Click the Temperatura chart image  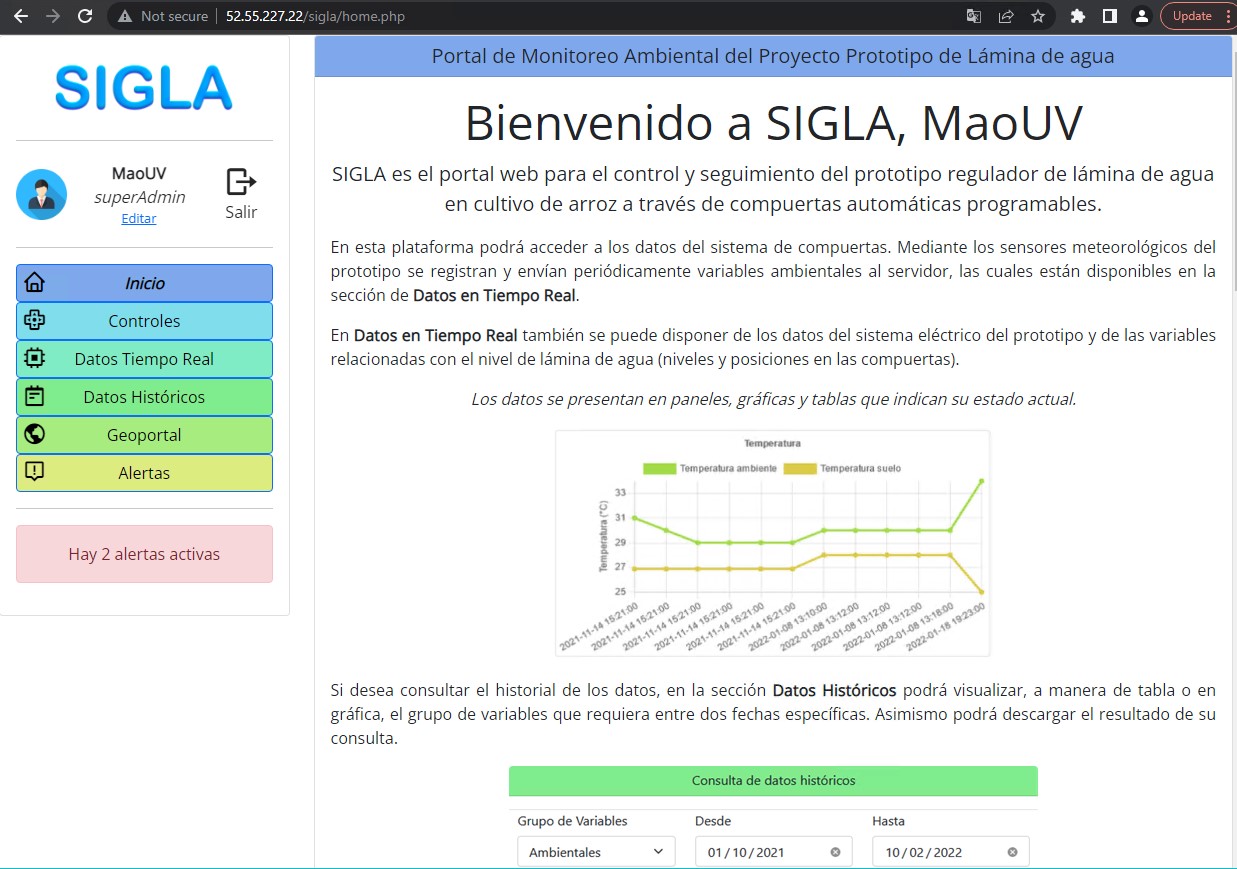[x=773, y=543]
